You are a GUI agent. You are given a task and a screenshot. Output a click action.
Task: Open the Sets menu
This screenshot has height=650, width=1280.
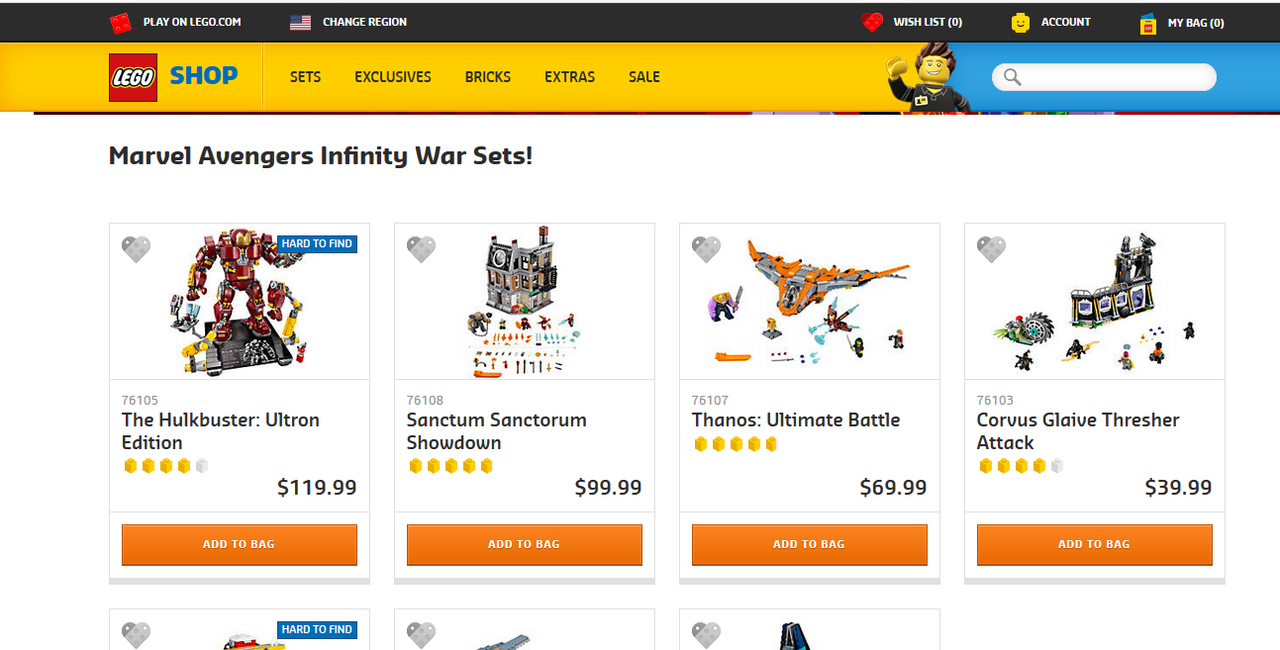pyautogui.click(x=305, y=77)
